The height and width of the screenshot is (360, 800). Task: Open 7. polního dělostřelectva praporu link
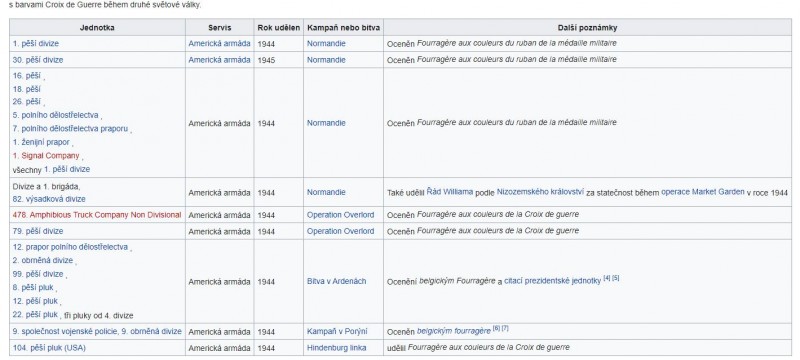[x=70, y=129]
